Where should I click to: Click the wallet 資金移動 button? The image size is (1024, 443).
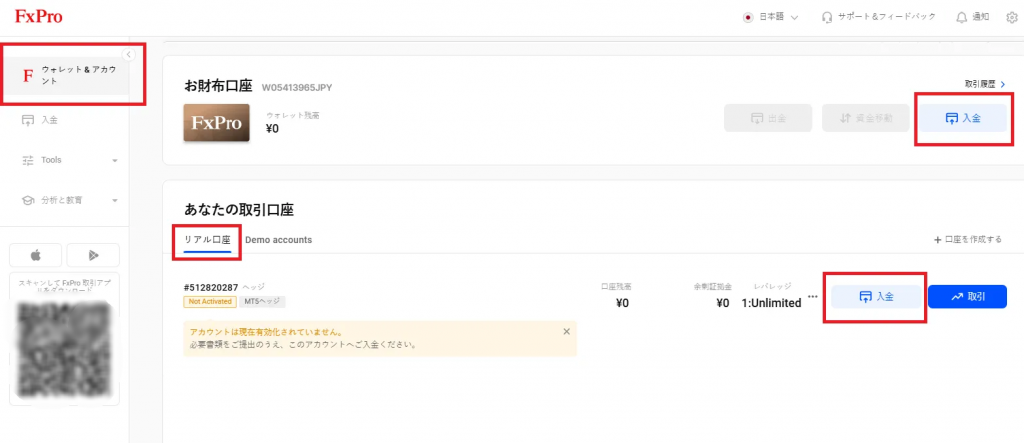click(x=865, y=118)
